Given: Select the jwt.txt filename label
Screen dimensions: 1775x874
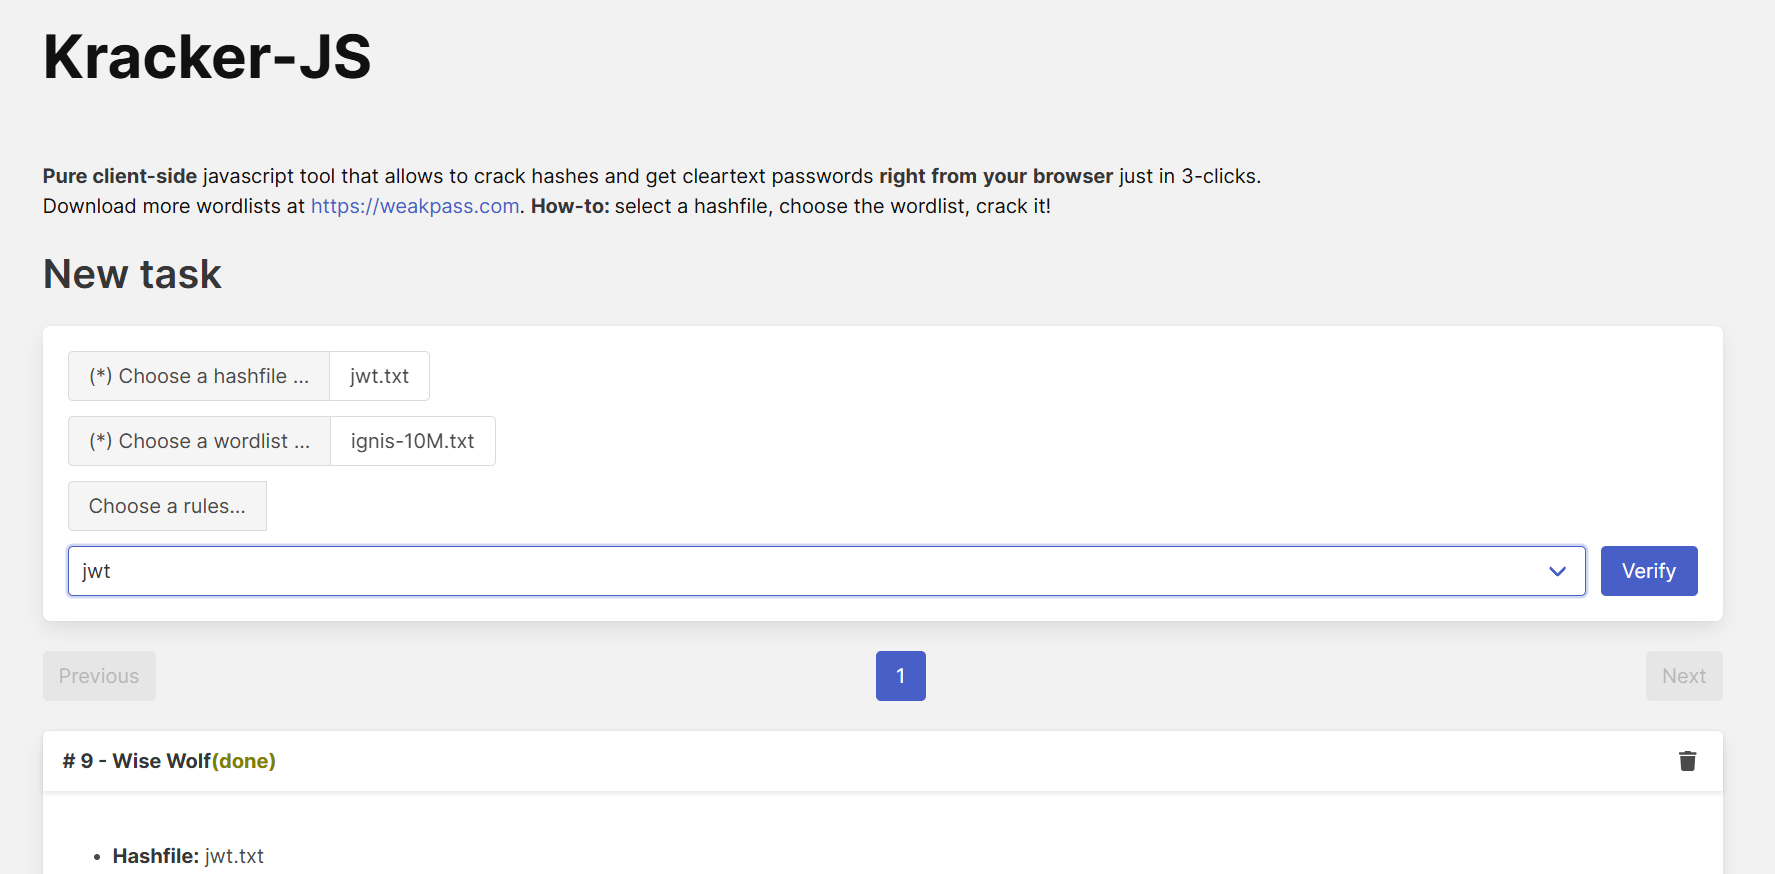Looking at the screenshot, I should point(379,376).
